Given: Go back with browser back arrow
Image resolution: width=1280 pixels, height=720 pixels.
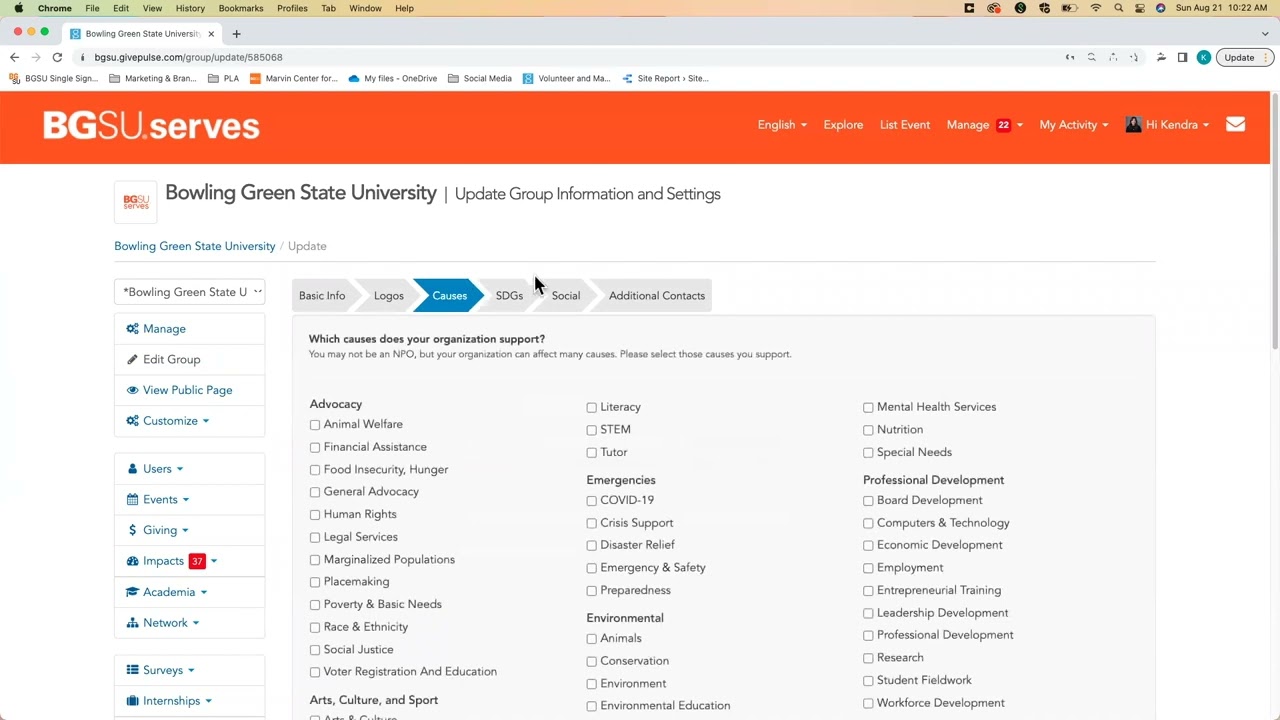Looking at the screenshot, I should (14, 57).
